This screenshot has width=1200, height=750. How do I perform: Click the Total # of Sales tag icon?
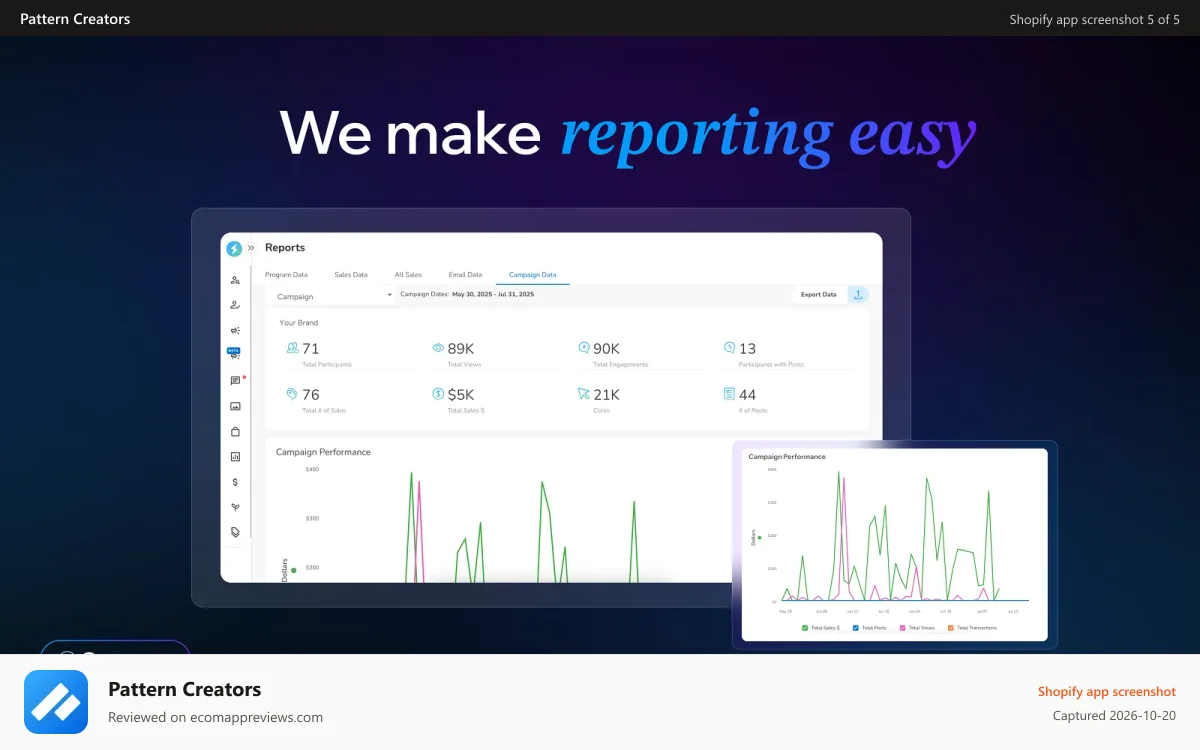pos(292,394)
